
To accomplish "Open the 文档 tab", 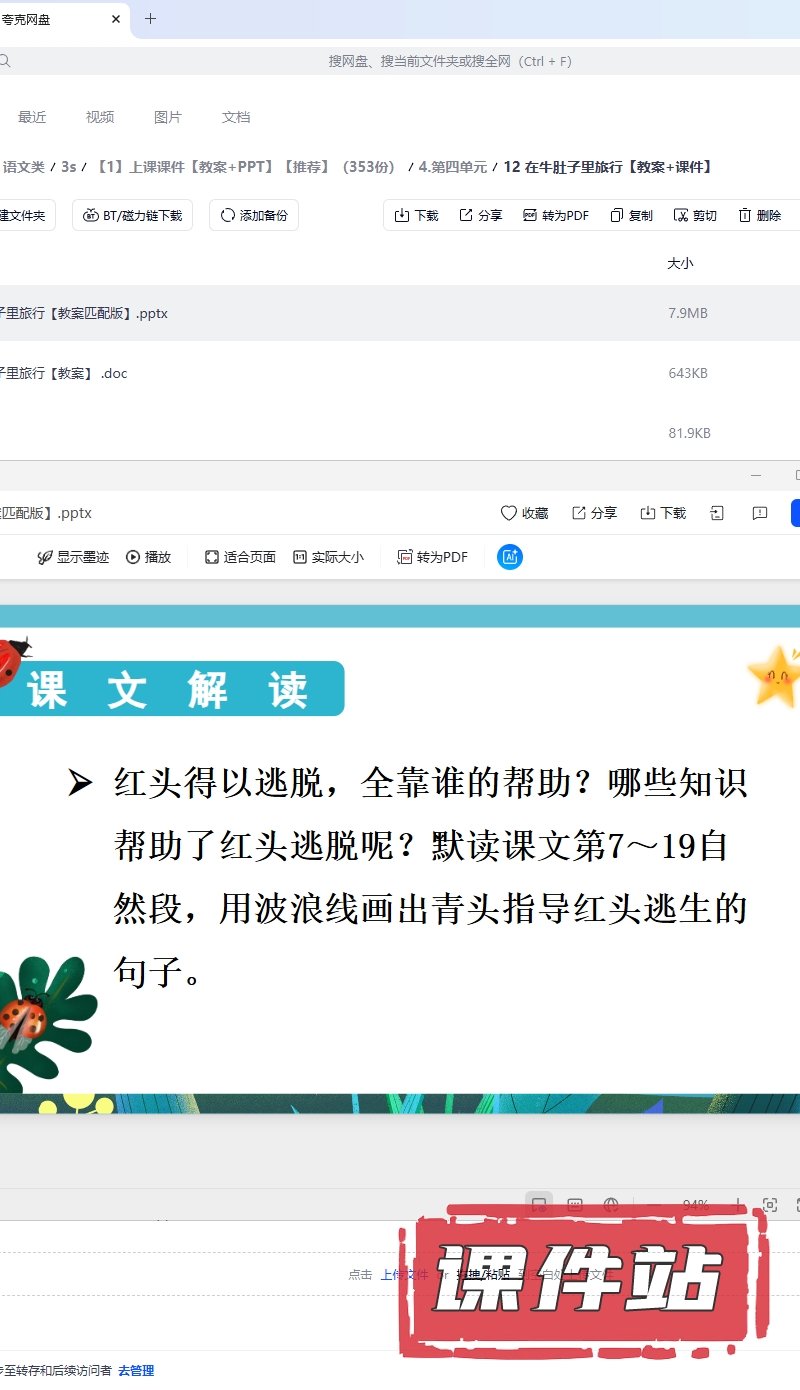I will coord(236,117).
